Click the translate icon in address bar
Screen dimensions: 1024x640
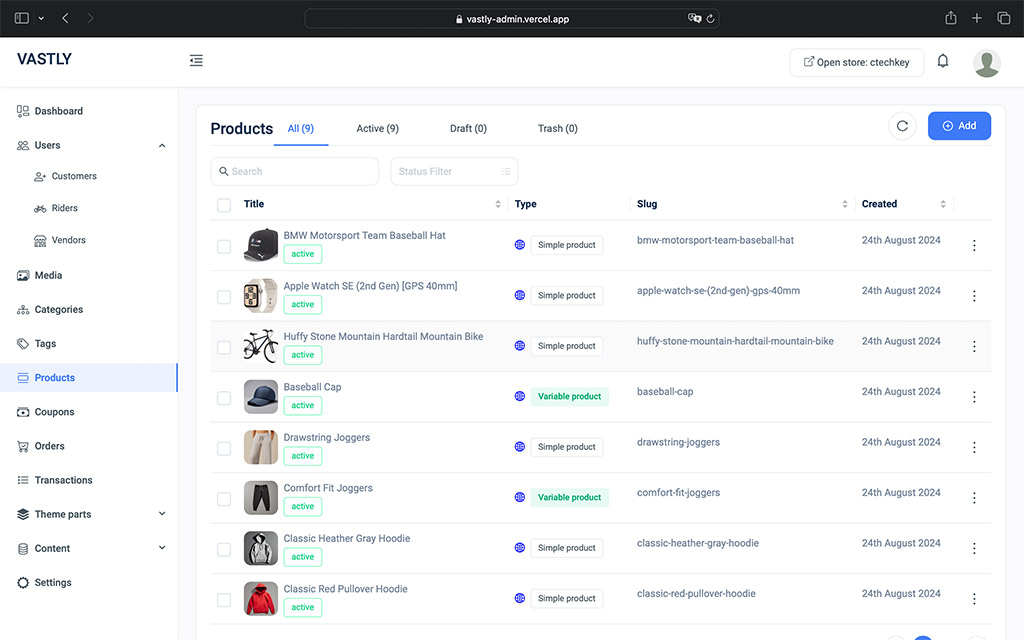click(x=694, y=18)
